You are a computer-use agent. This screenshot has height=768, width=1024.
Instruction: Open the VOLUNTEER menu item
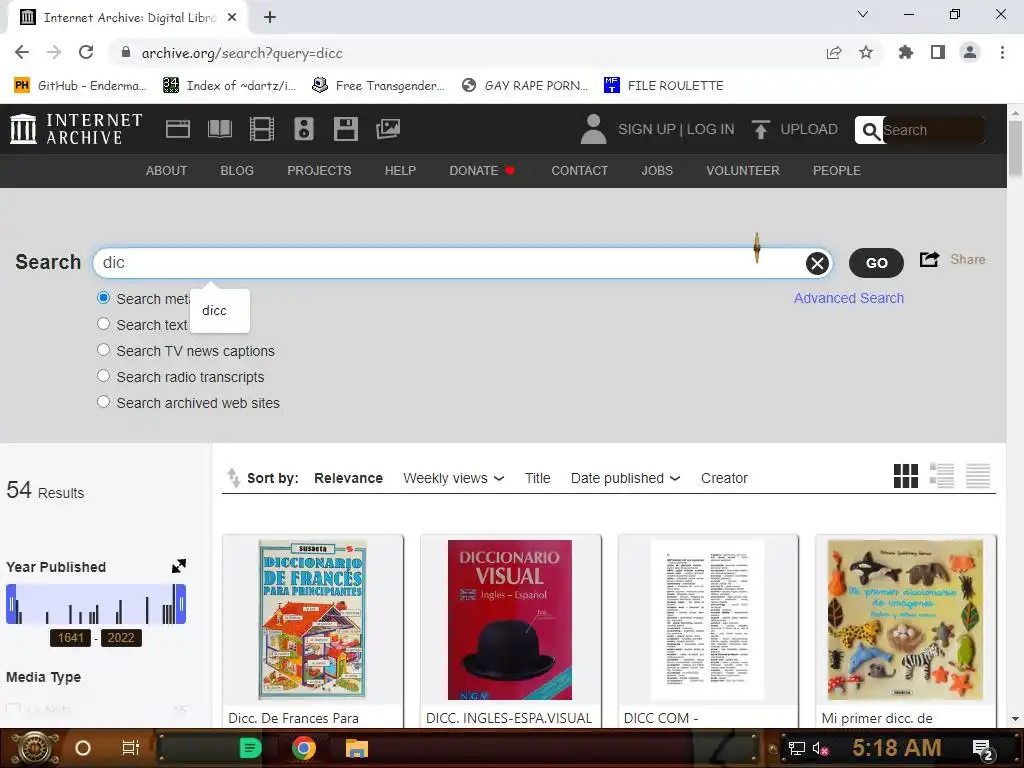pos(743,170)
